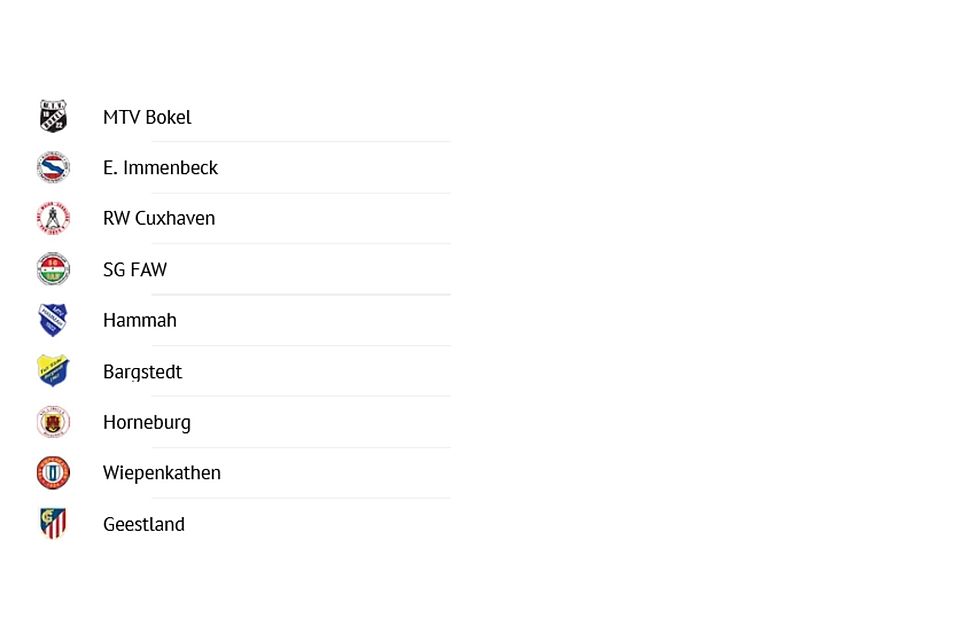Select the Horneburg club emblem
Viewport: 960px width, 640px height.
tap(53, 422)
